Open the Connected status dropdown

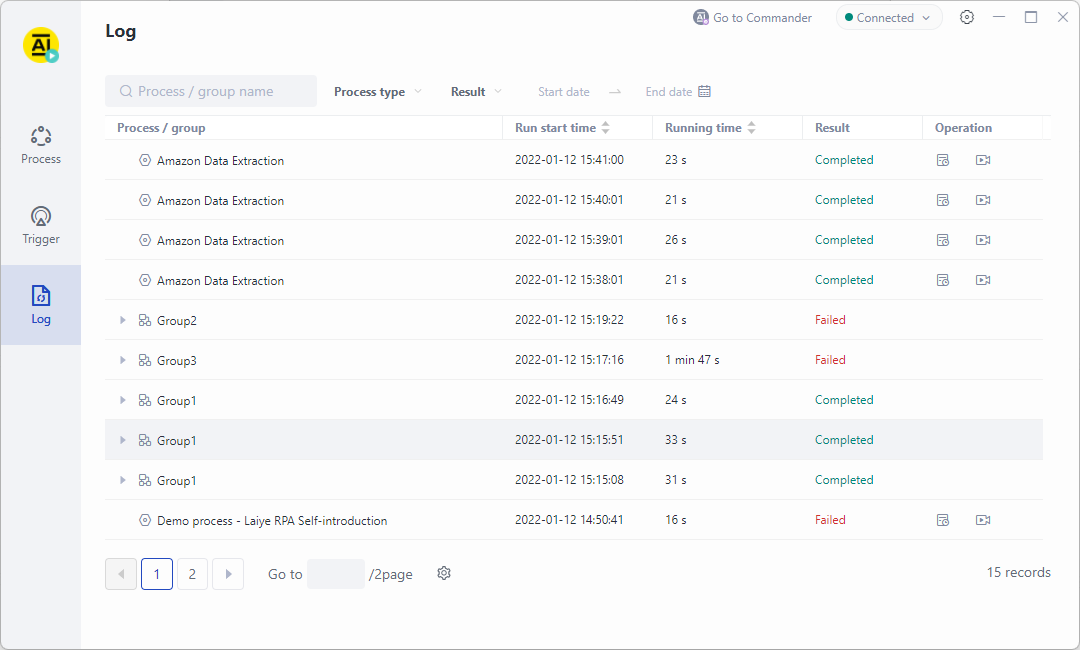tap(888, 18)
